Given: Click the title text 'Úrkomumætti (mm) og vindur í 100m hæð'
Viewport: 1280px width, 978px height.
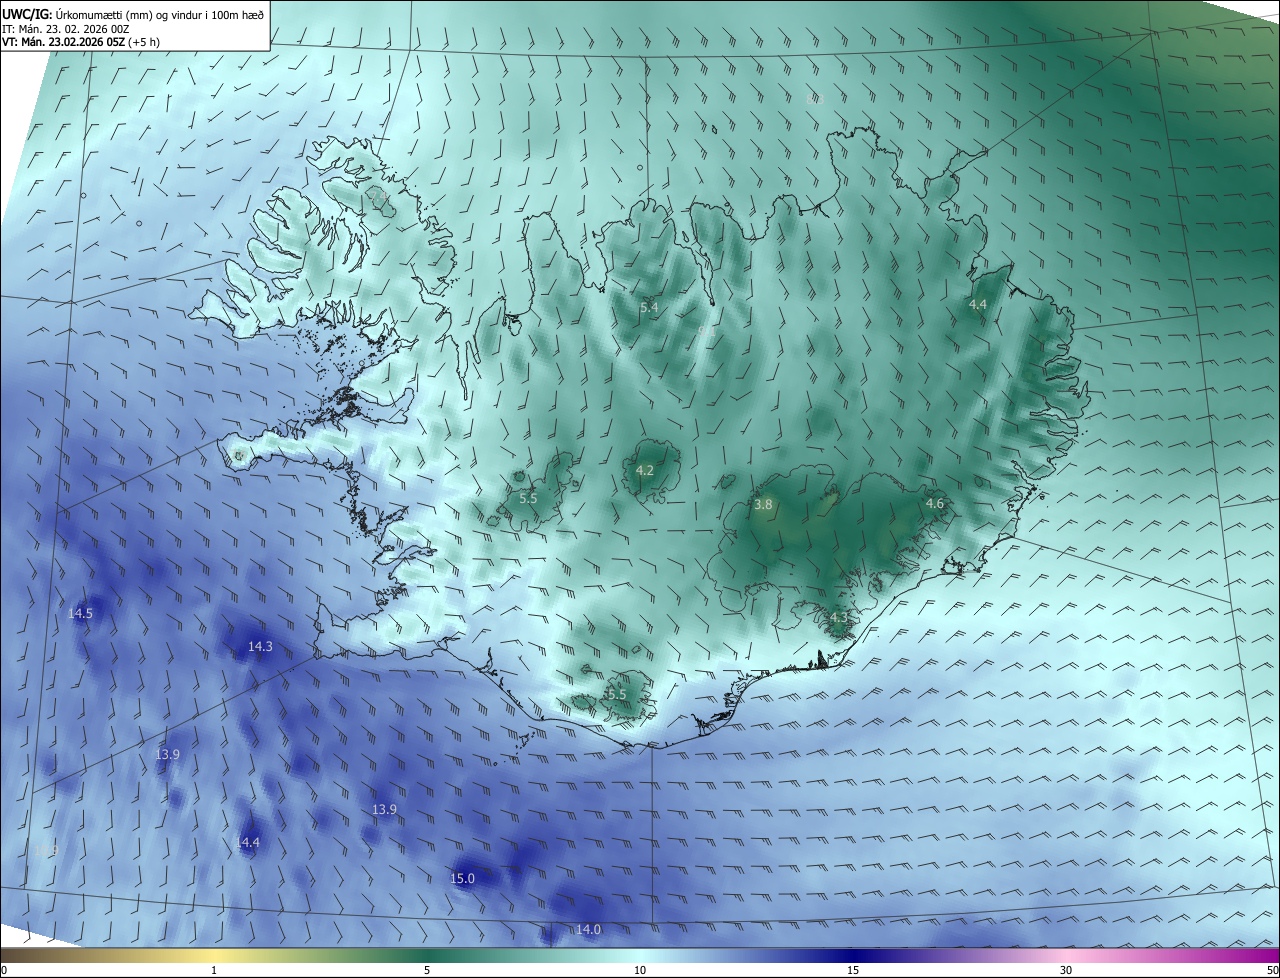Looking at the screenshot, I should (x=160, y=14).
